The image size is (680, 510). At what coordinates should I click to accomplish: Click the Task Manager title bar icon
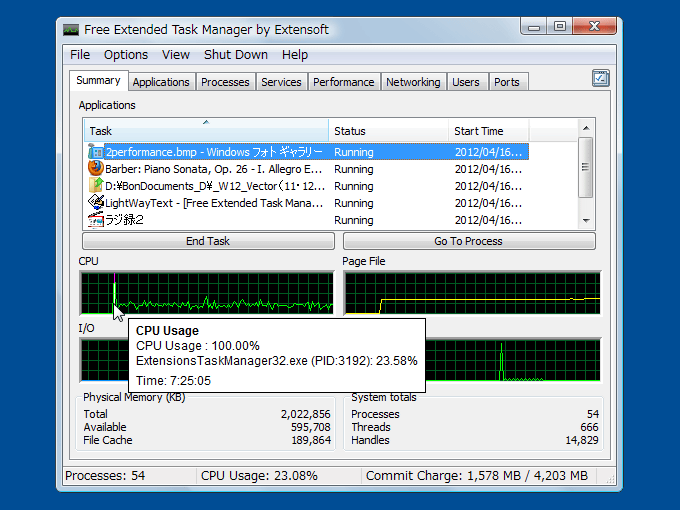click(71, 29)
